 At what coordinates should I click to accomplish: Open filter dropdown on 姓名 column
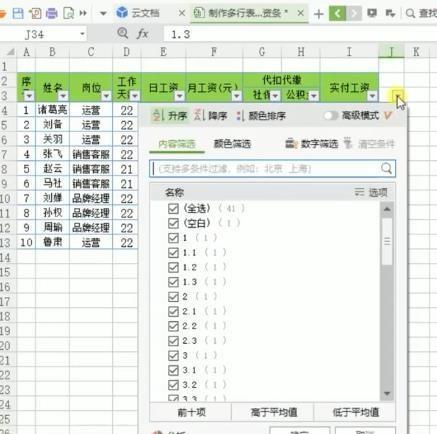(x=63, y=96)
